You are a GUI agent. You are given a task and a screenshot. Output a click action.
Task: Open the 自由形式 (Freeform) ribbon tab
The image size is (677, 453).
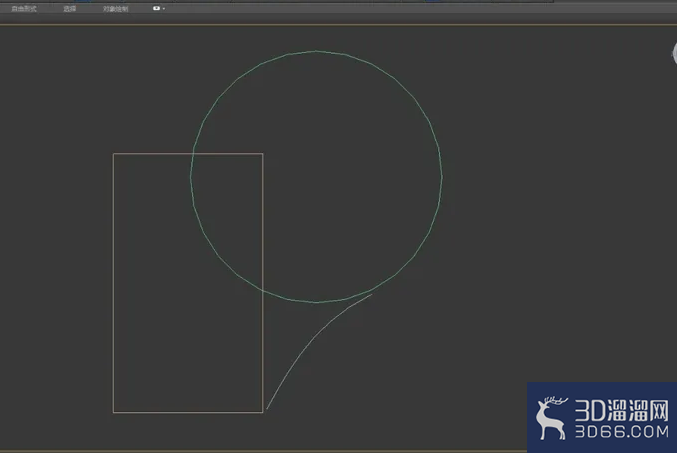(x=24, y=9)
